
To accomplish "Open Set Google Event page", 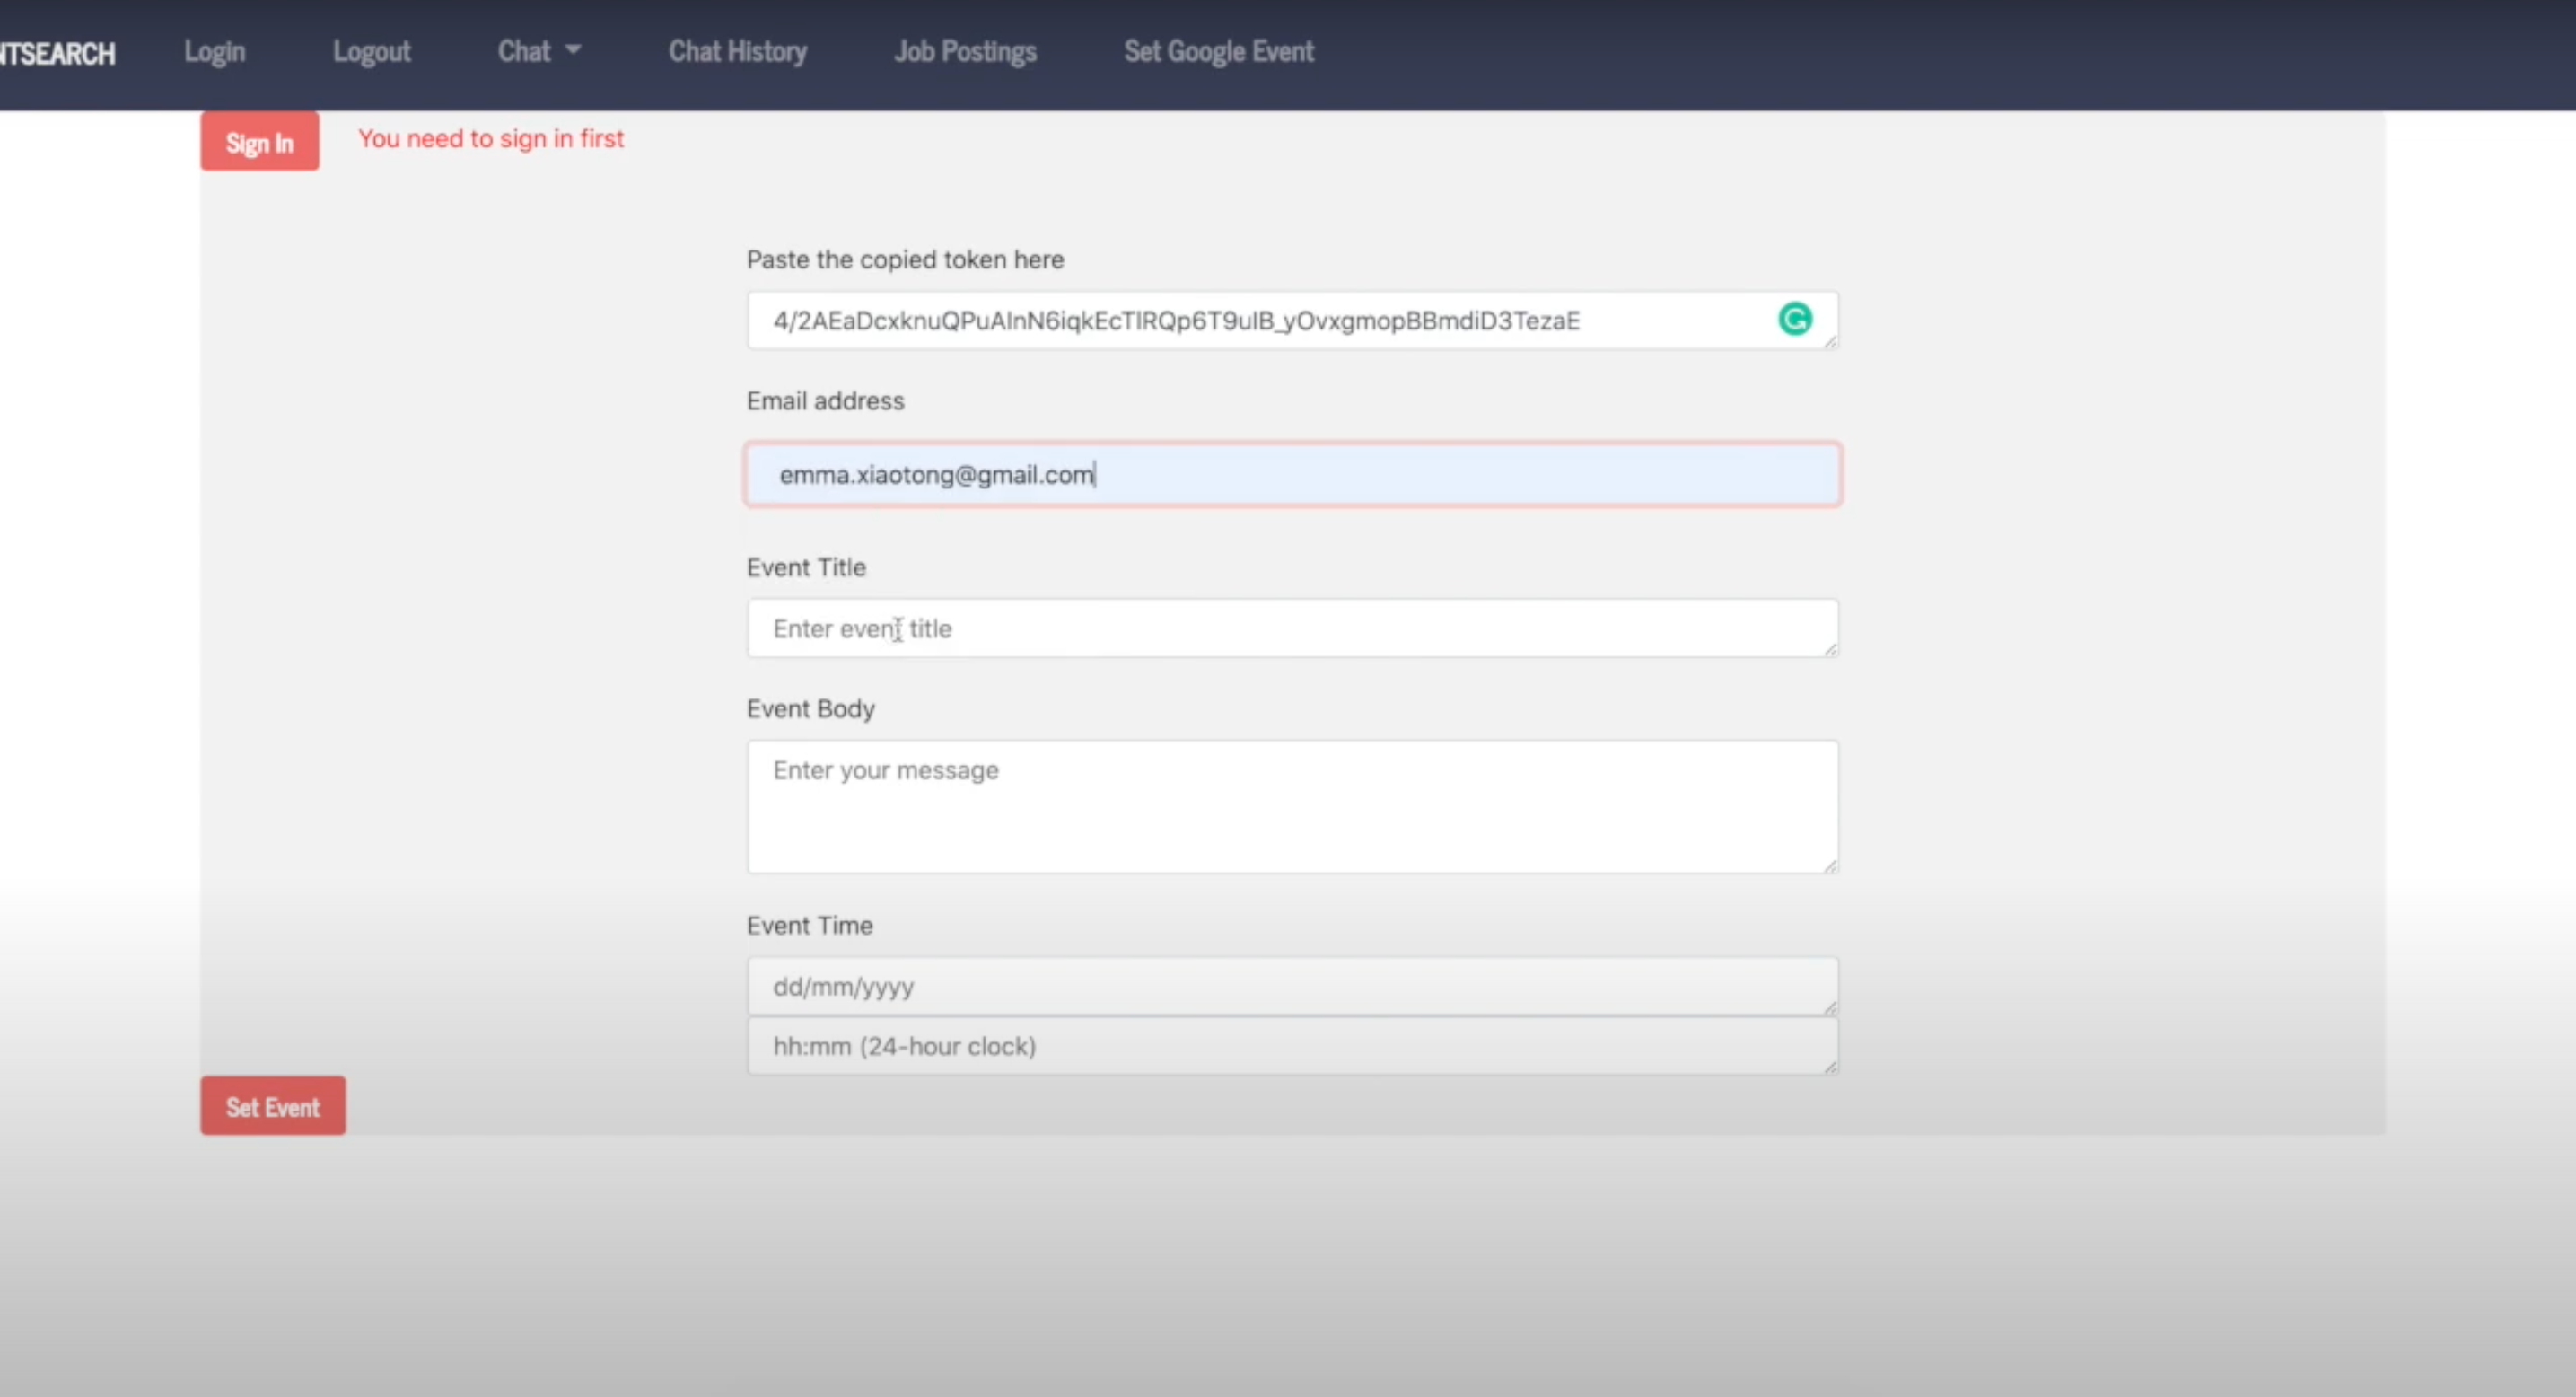I will tap(1218, 52).
